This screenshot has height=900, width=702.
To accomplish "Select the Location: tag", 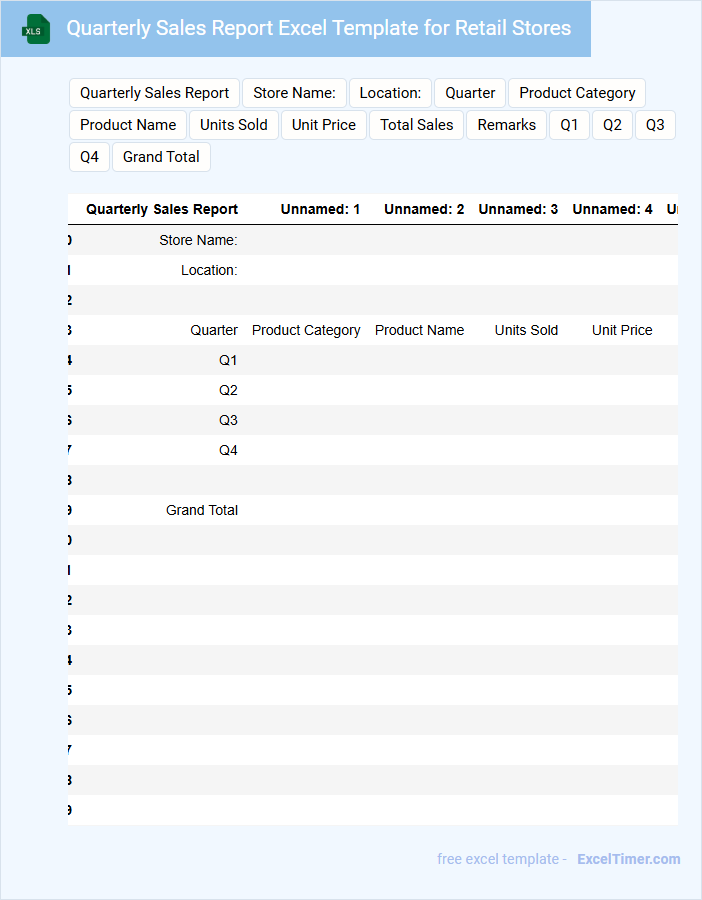I will (390, 93).
